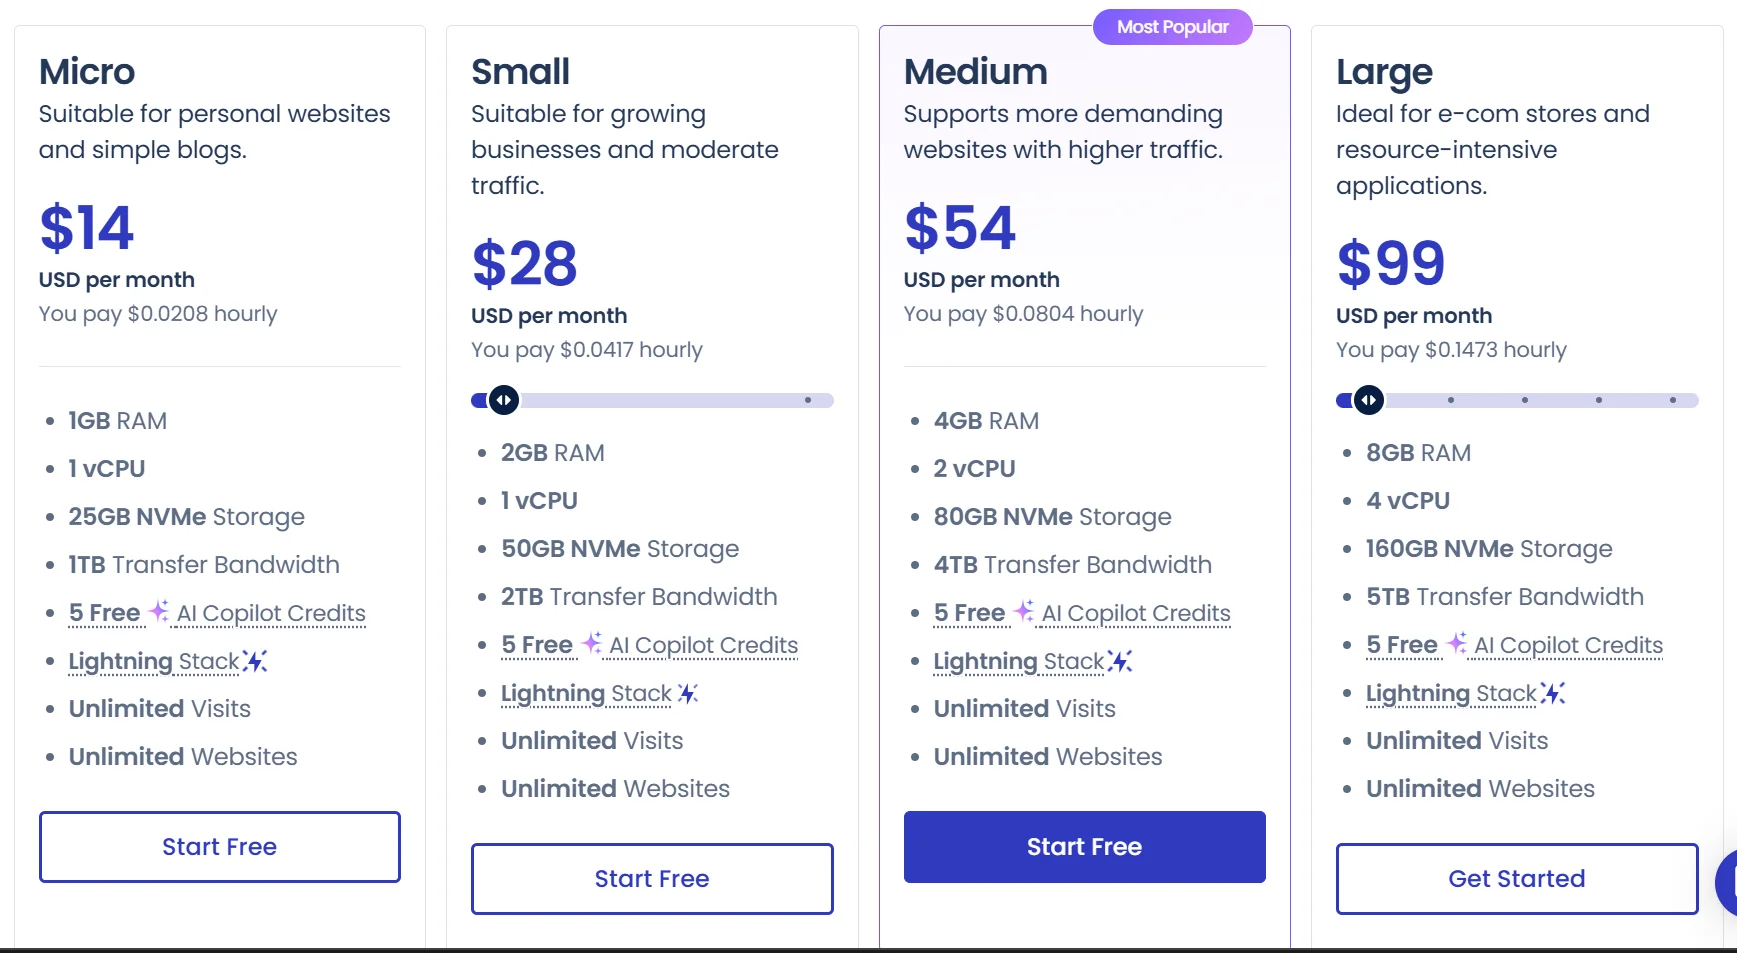1737x953 pixels.
Task: Click sparkle icon in Micro AI Copilot Credits
Action: point(159,611)
